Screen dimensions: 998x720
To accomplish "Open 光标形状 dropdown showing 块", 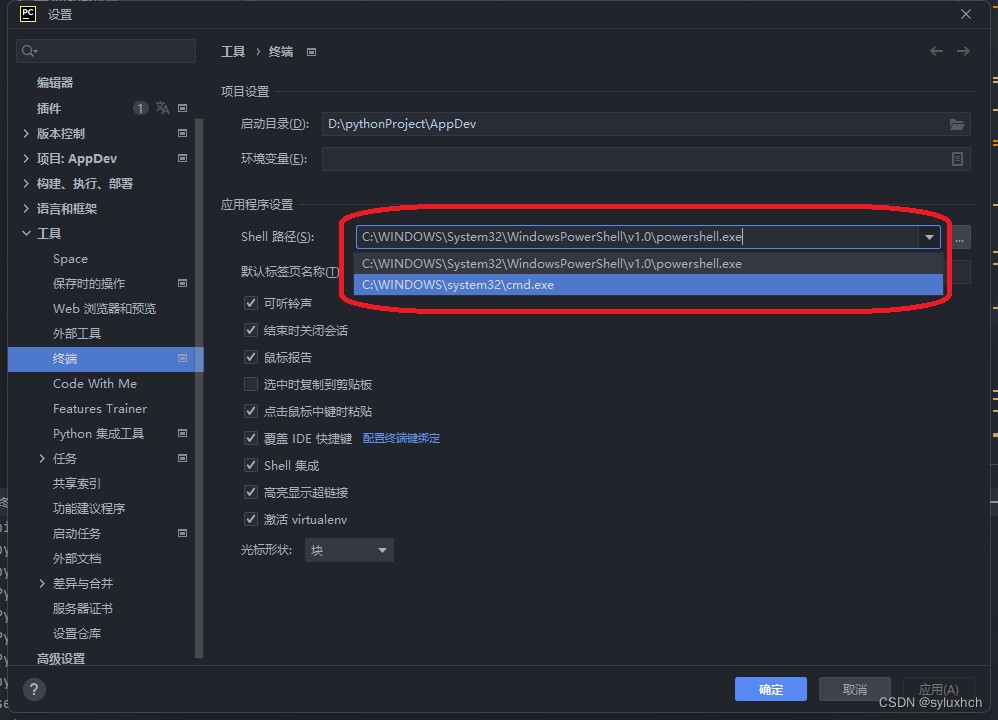I will 349,550.
